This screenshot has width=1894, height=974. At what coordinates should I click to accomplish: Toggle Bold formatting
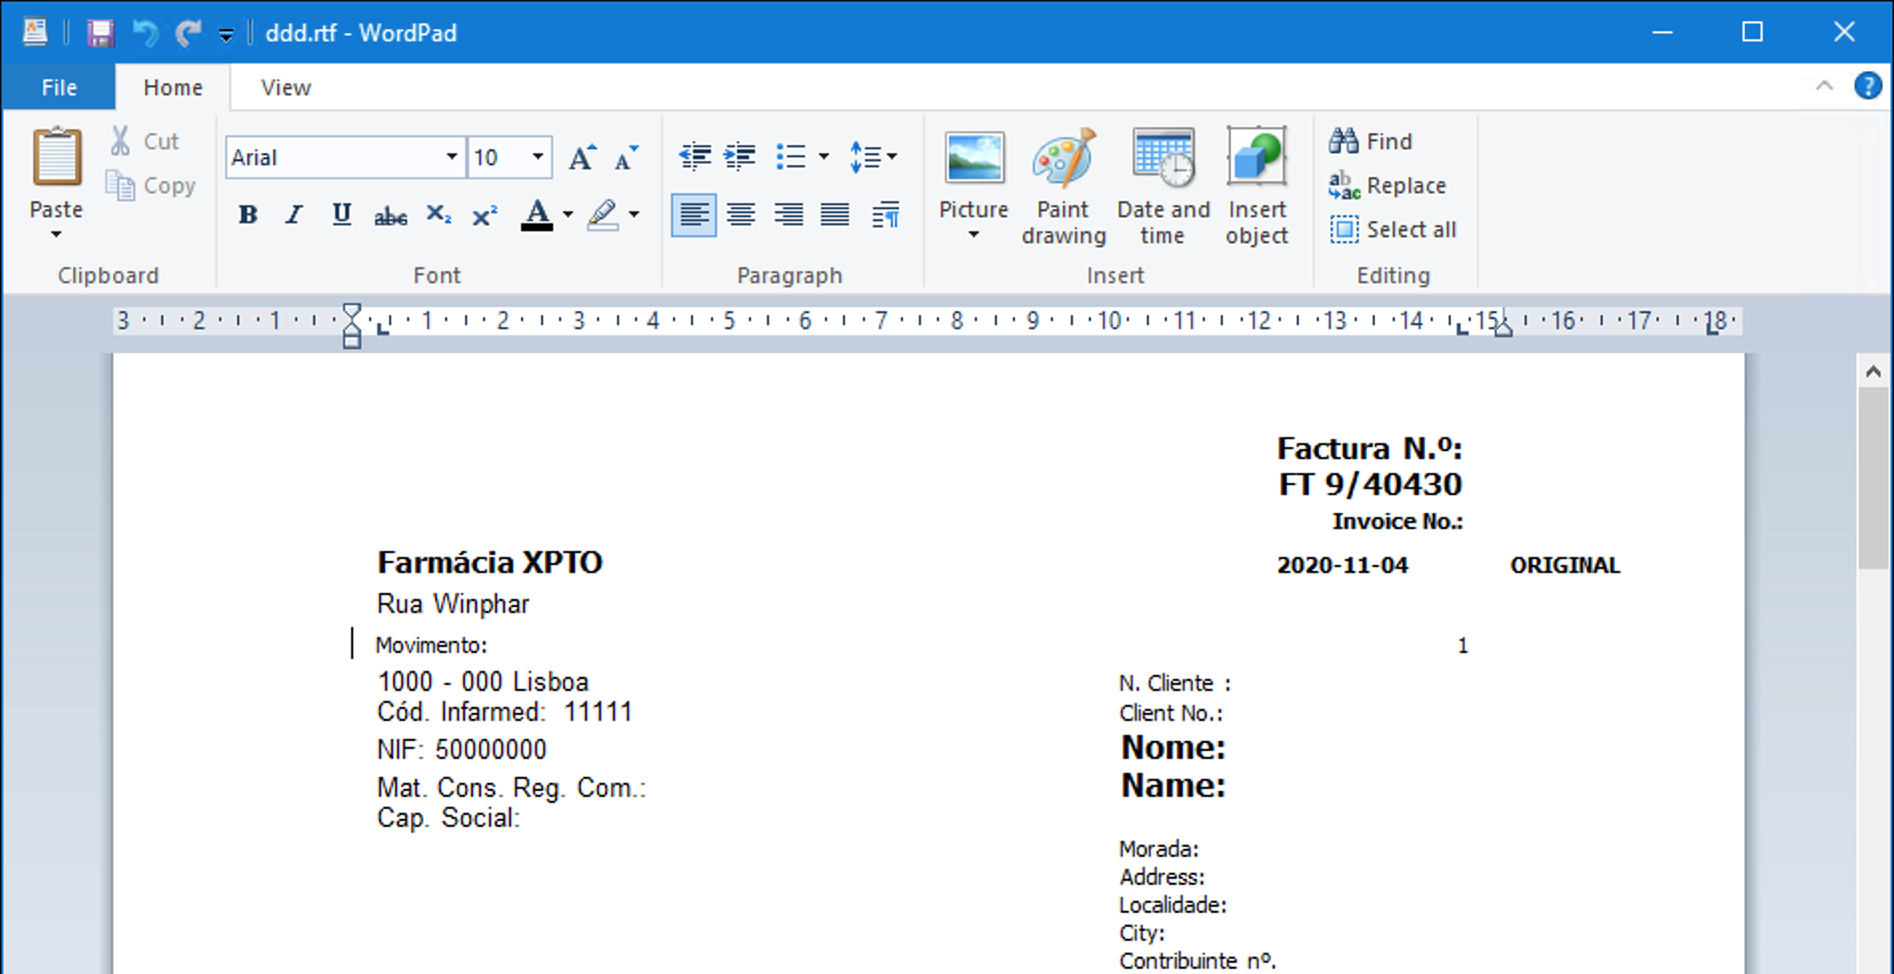tap(247, 215)
